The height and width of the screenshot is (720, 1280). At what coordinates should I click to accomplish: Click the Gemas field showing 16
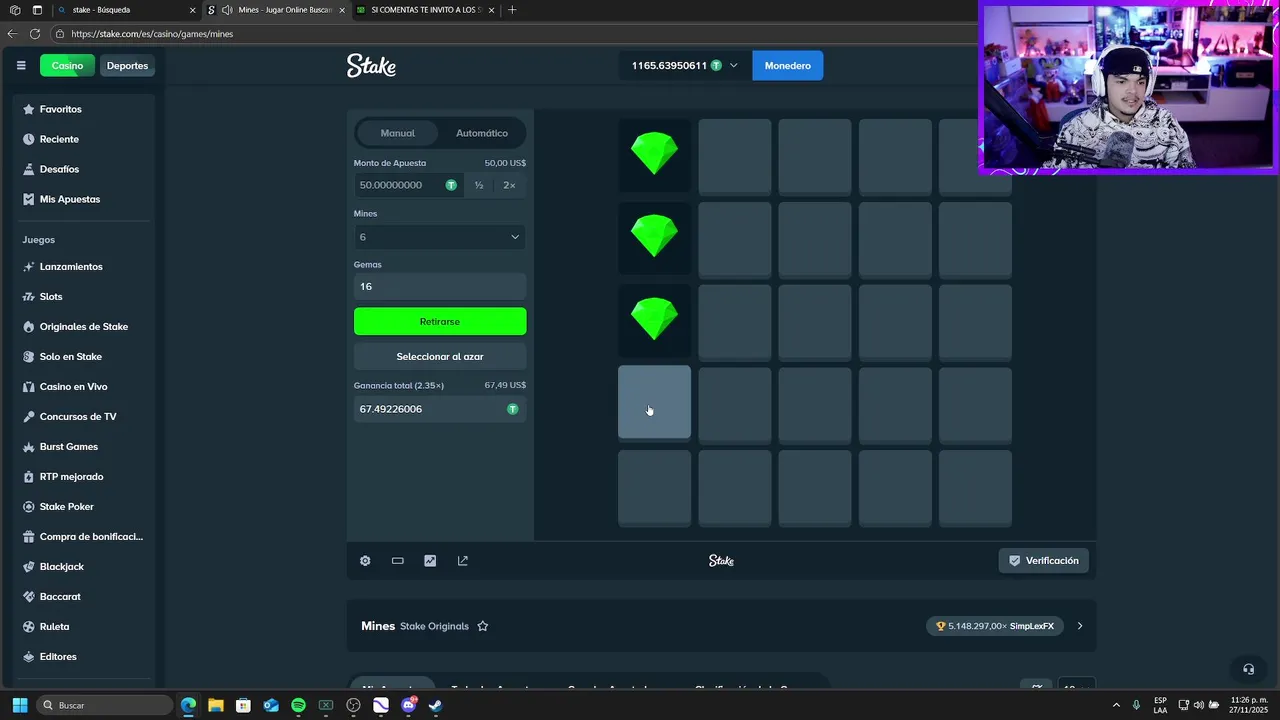click(x=440, y=286)
